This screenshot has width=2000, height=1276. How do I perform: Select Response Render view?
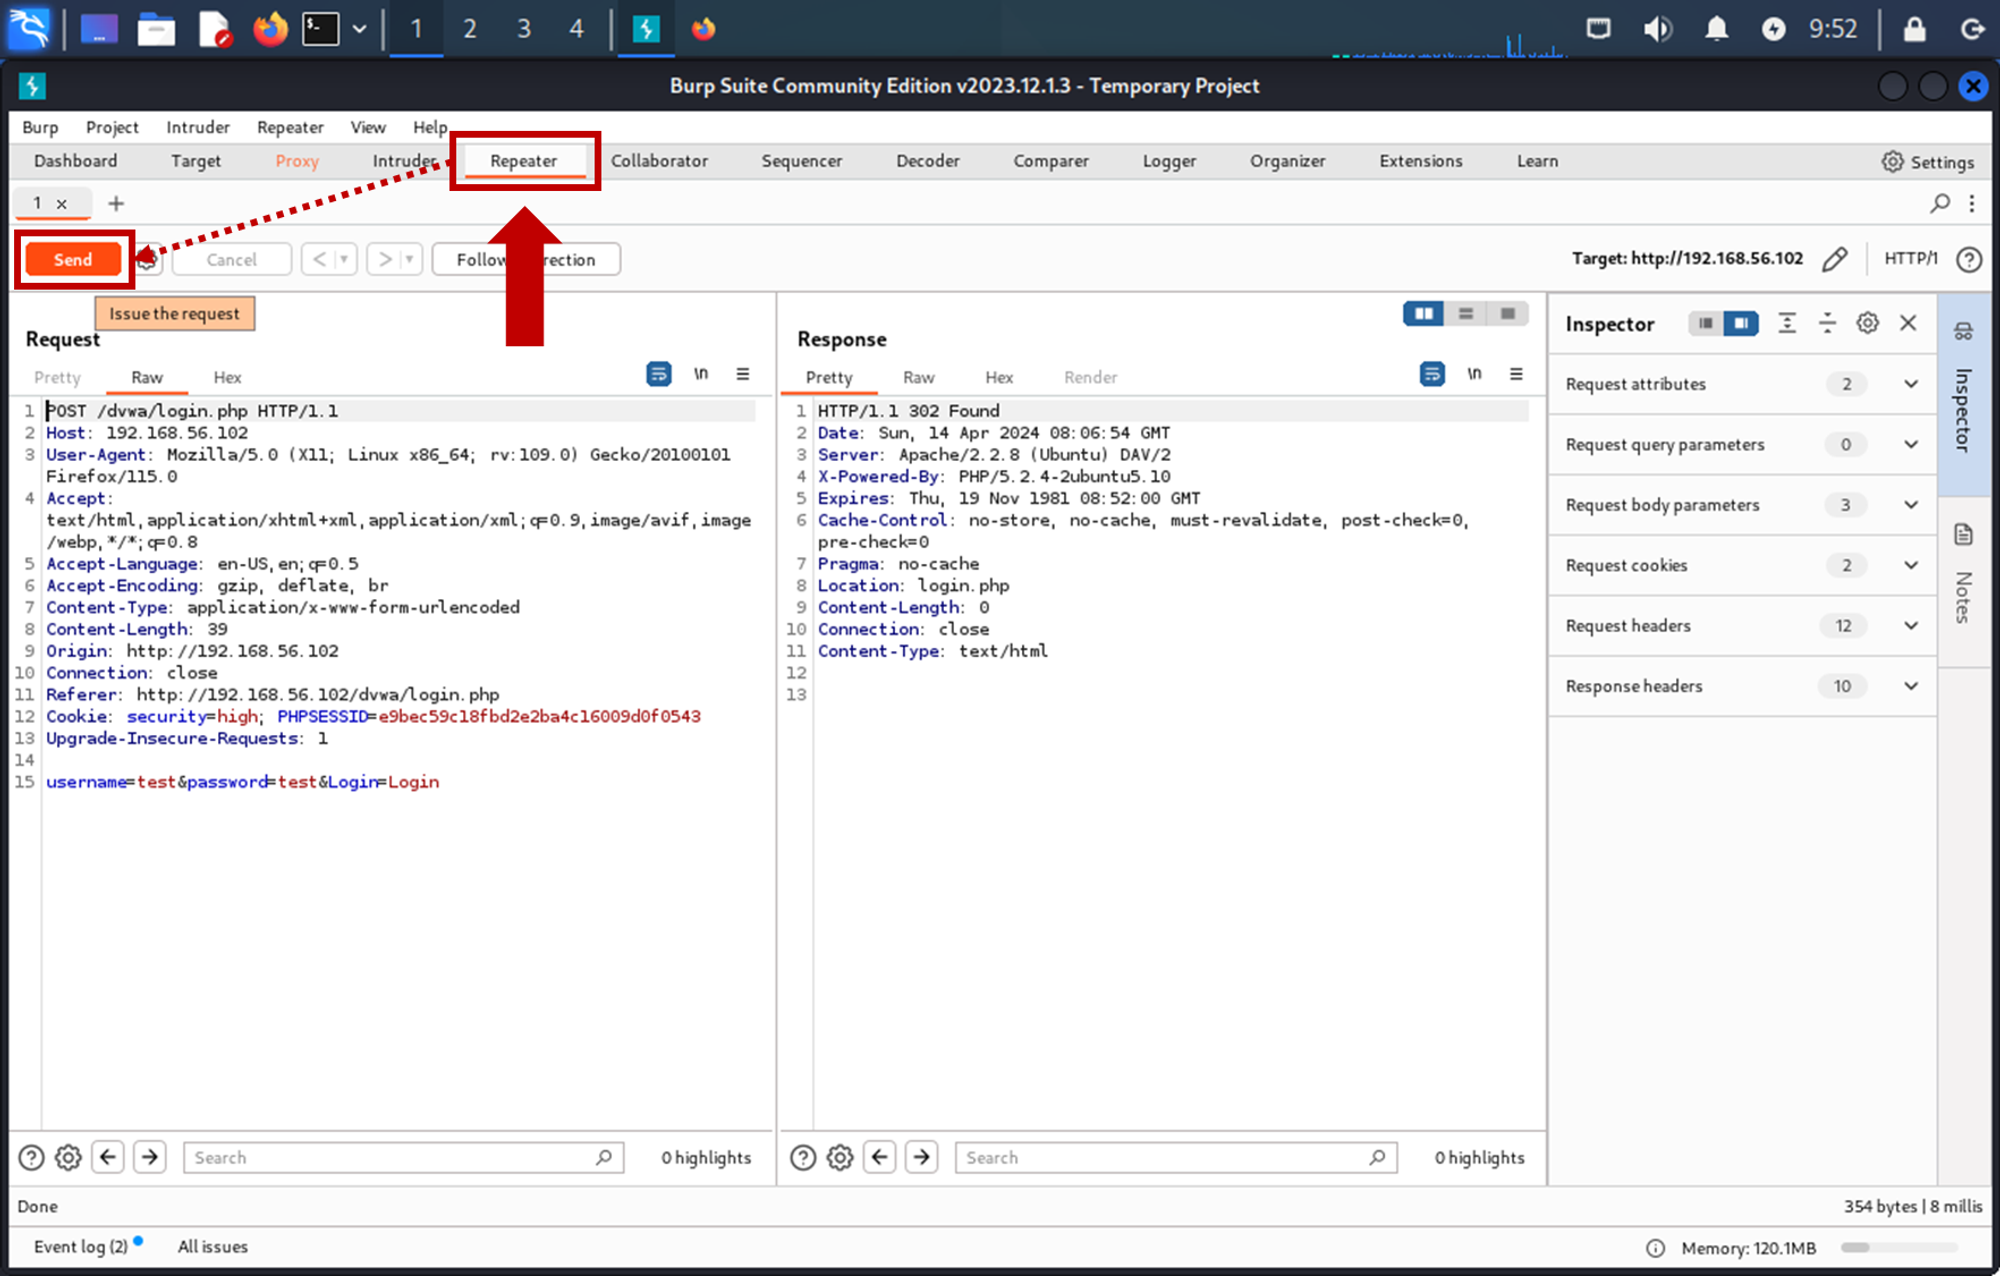point(1090,377)
